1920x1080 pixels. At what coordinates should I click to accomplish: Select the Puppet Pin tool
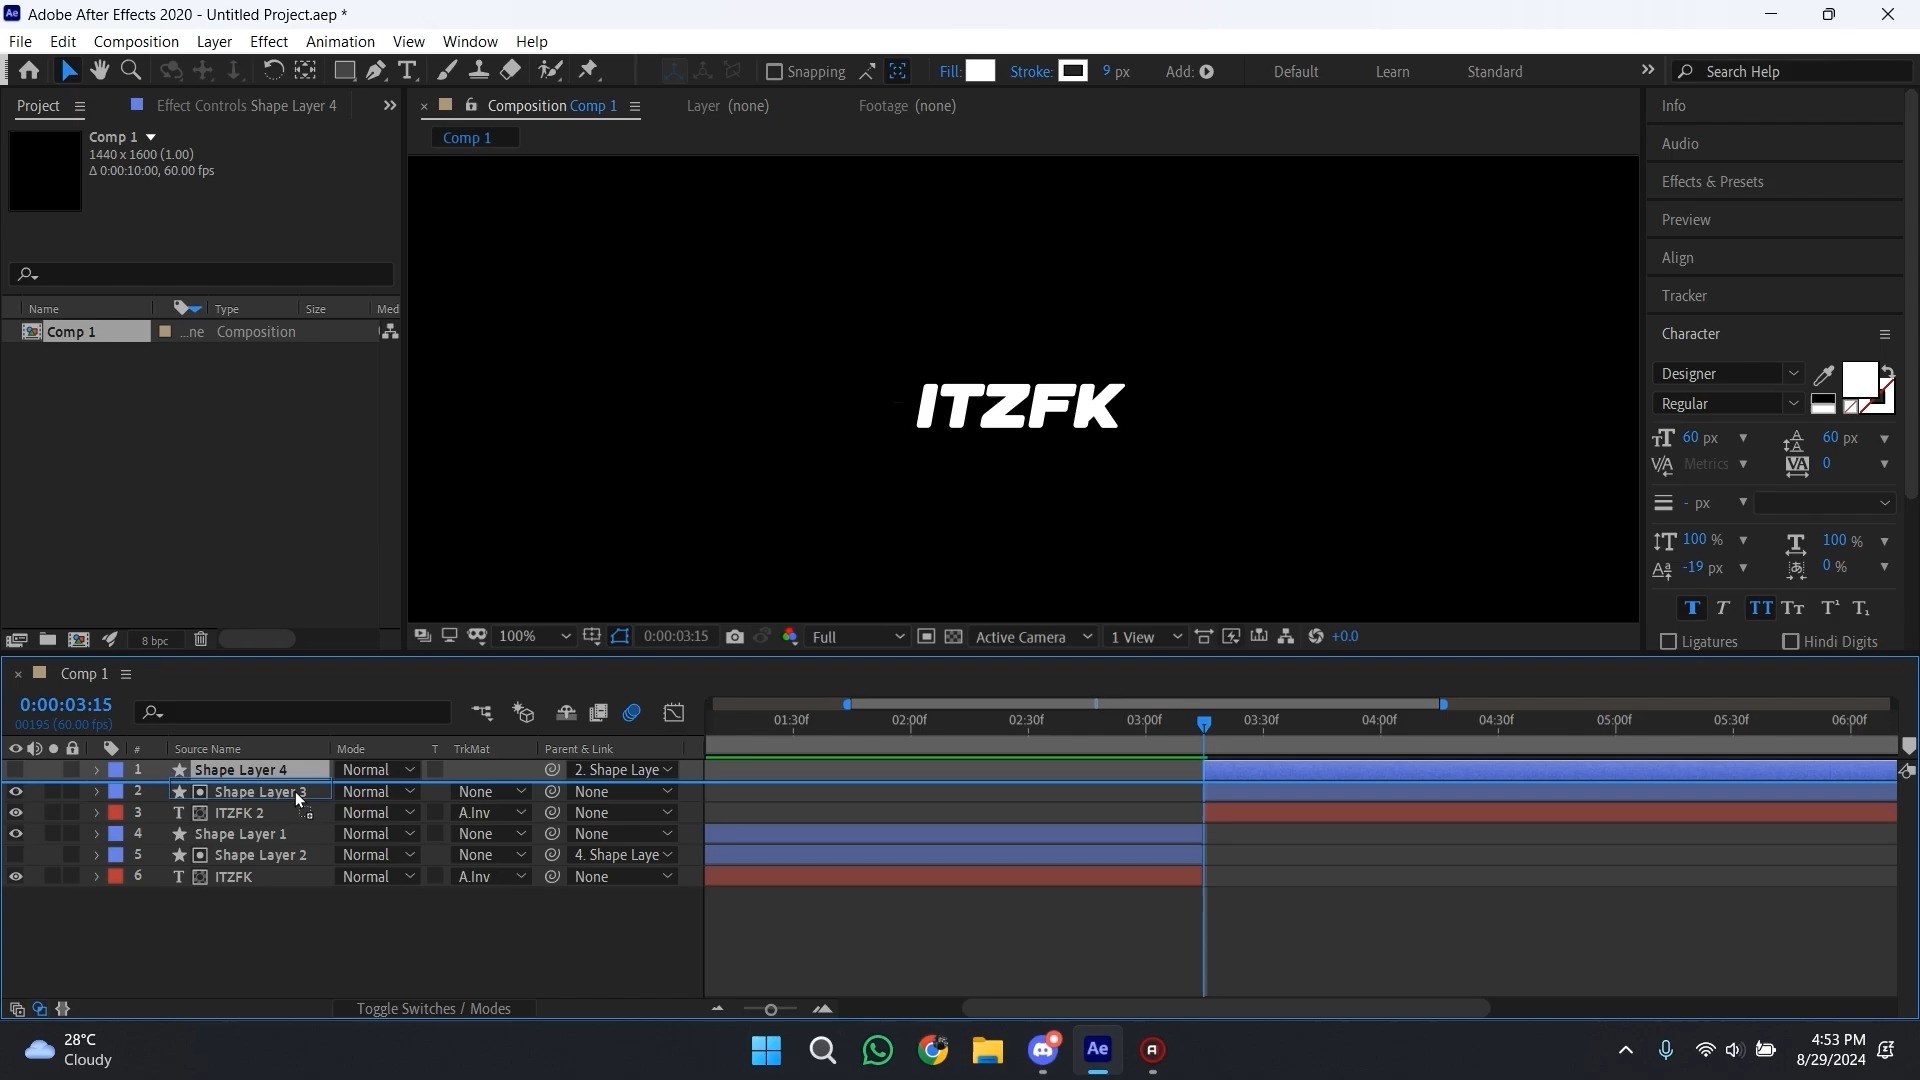pyautogui.click(x=589, y=71)
